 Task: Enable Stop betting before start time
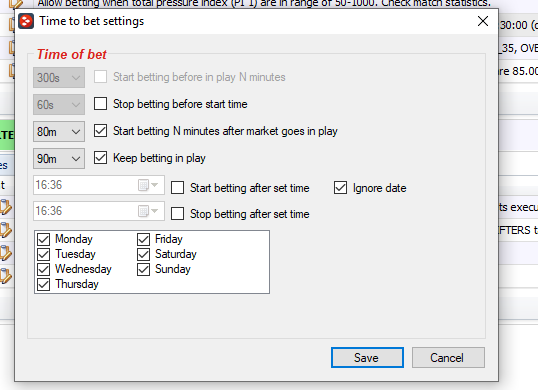click(101, 104)
